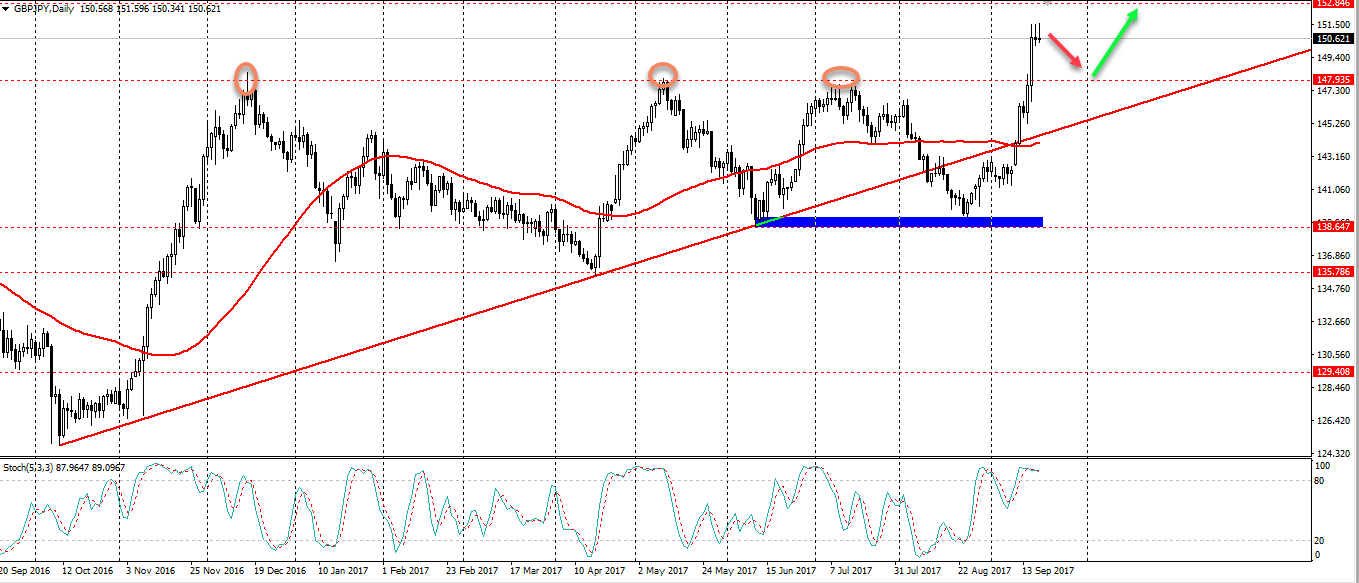Click the 124.320 price scale value

pos(1333,454)
